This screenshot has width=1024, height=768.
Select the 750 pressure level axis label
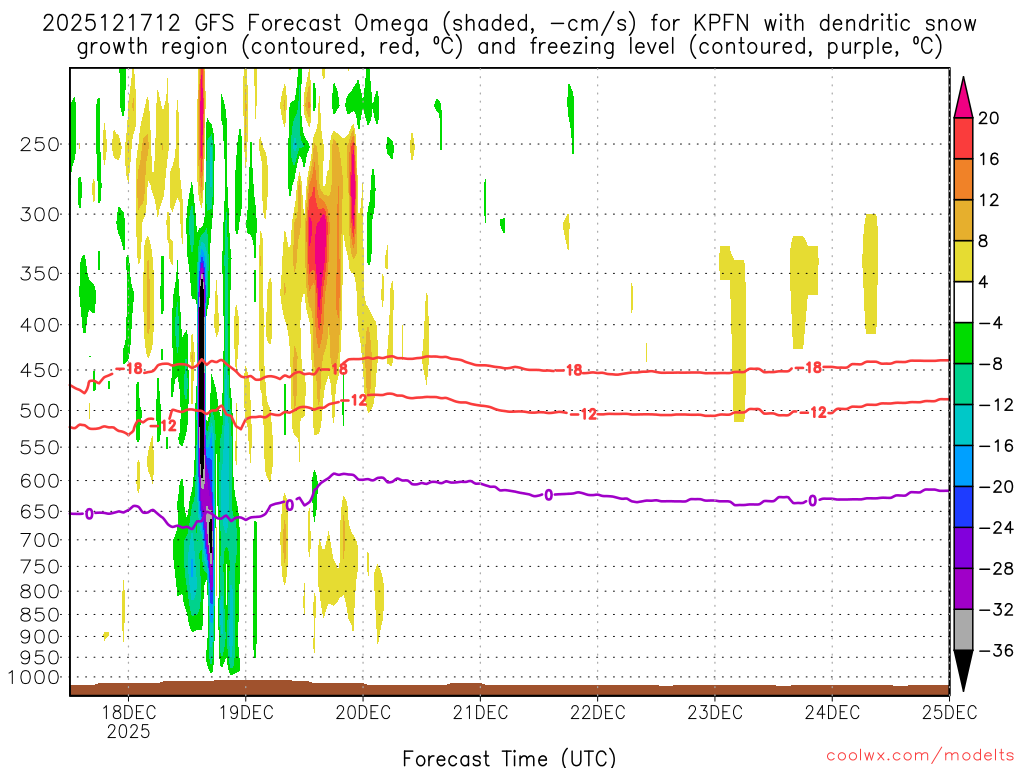tap(39, 567)
